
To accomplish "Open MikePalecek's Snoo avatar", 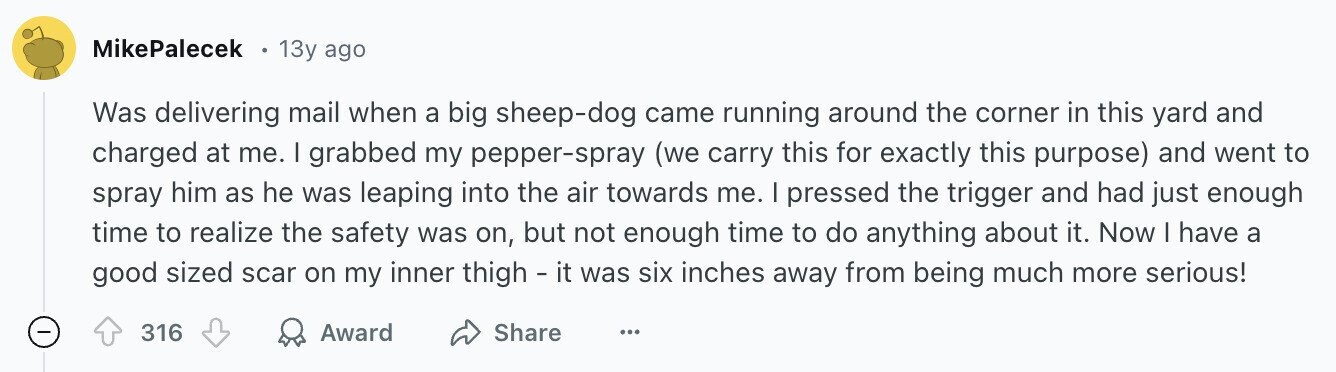I will 44,48.
